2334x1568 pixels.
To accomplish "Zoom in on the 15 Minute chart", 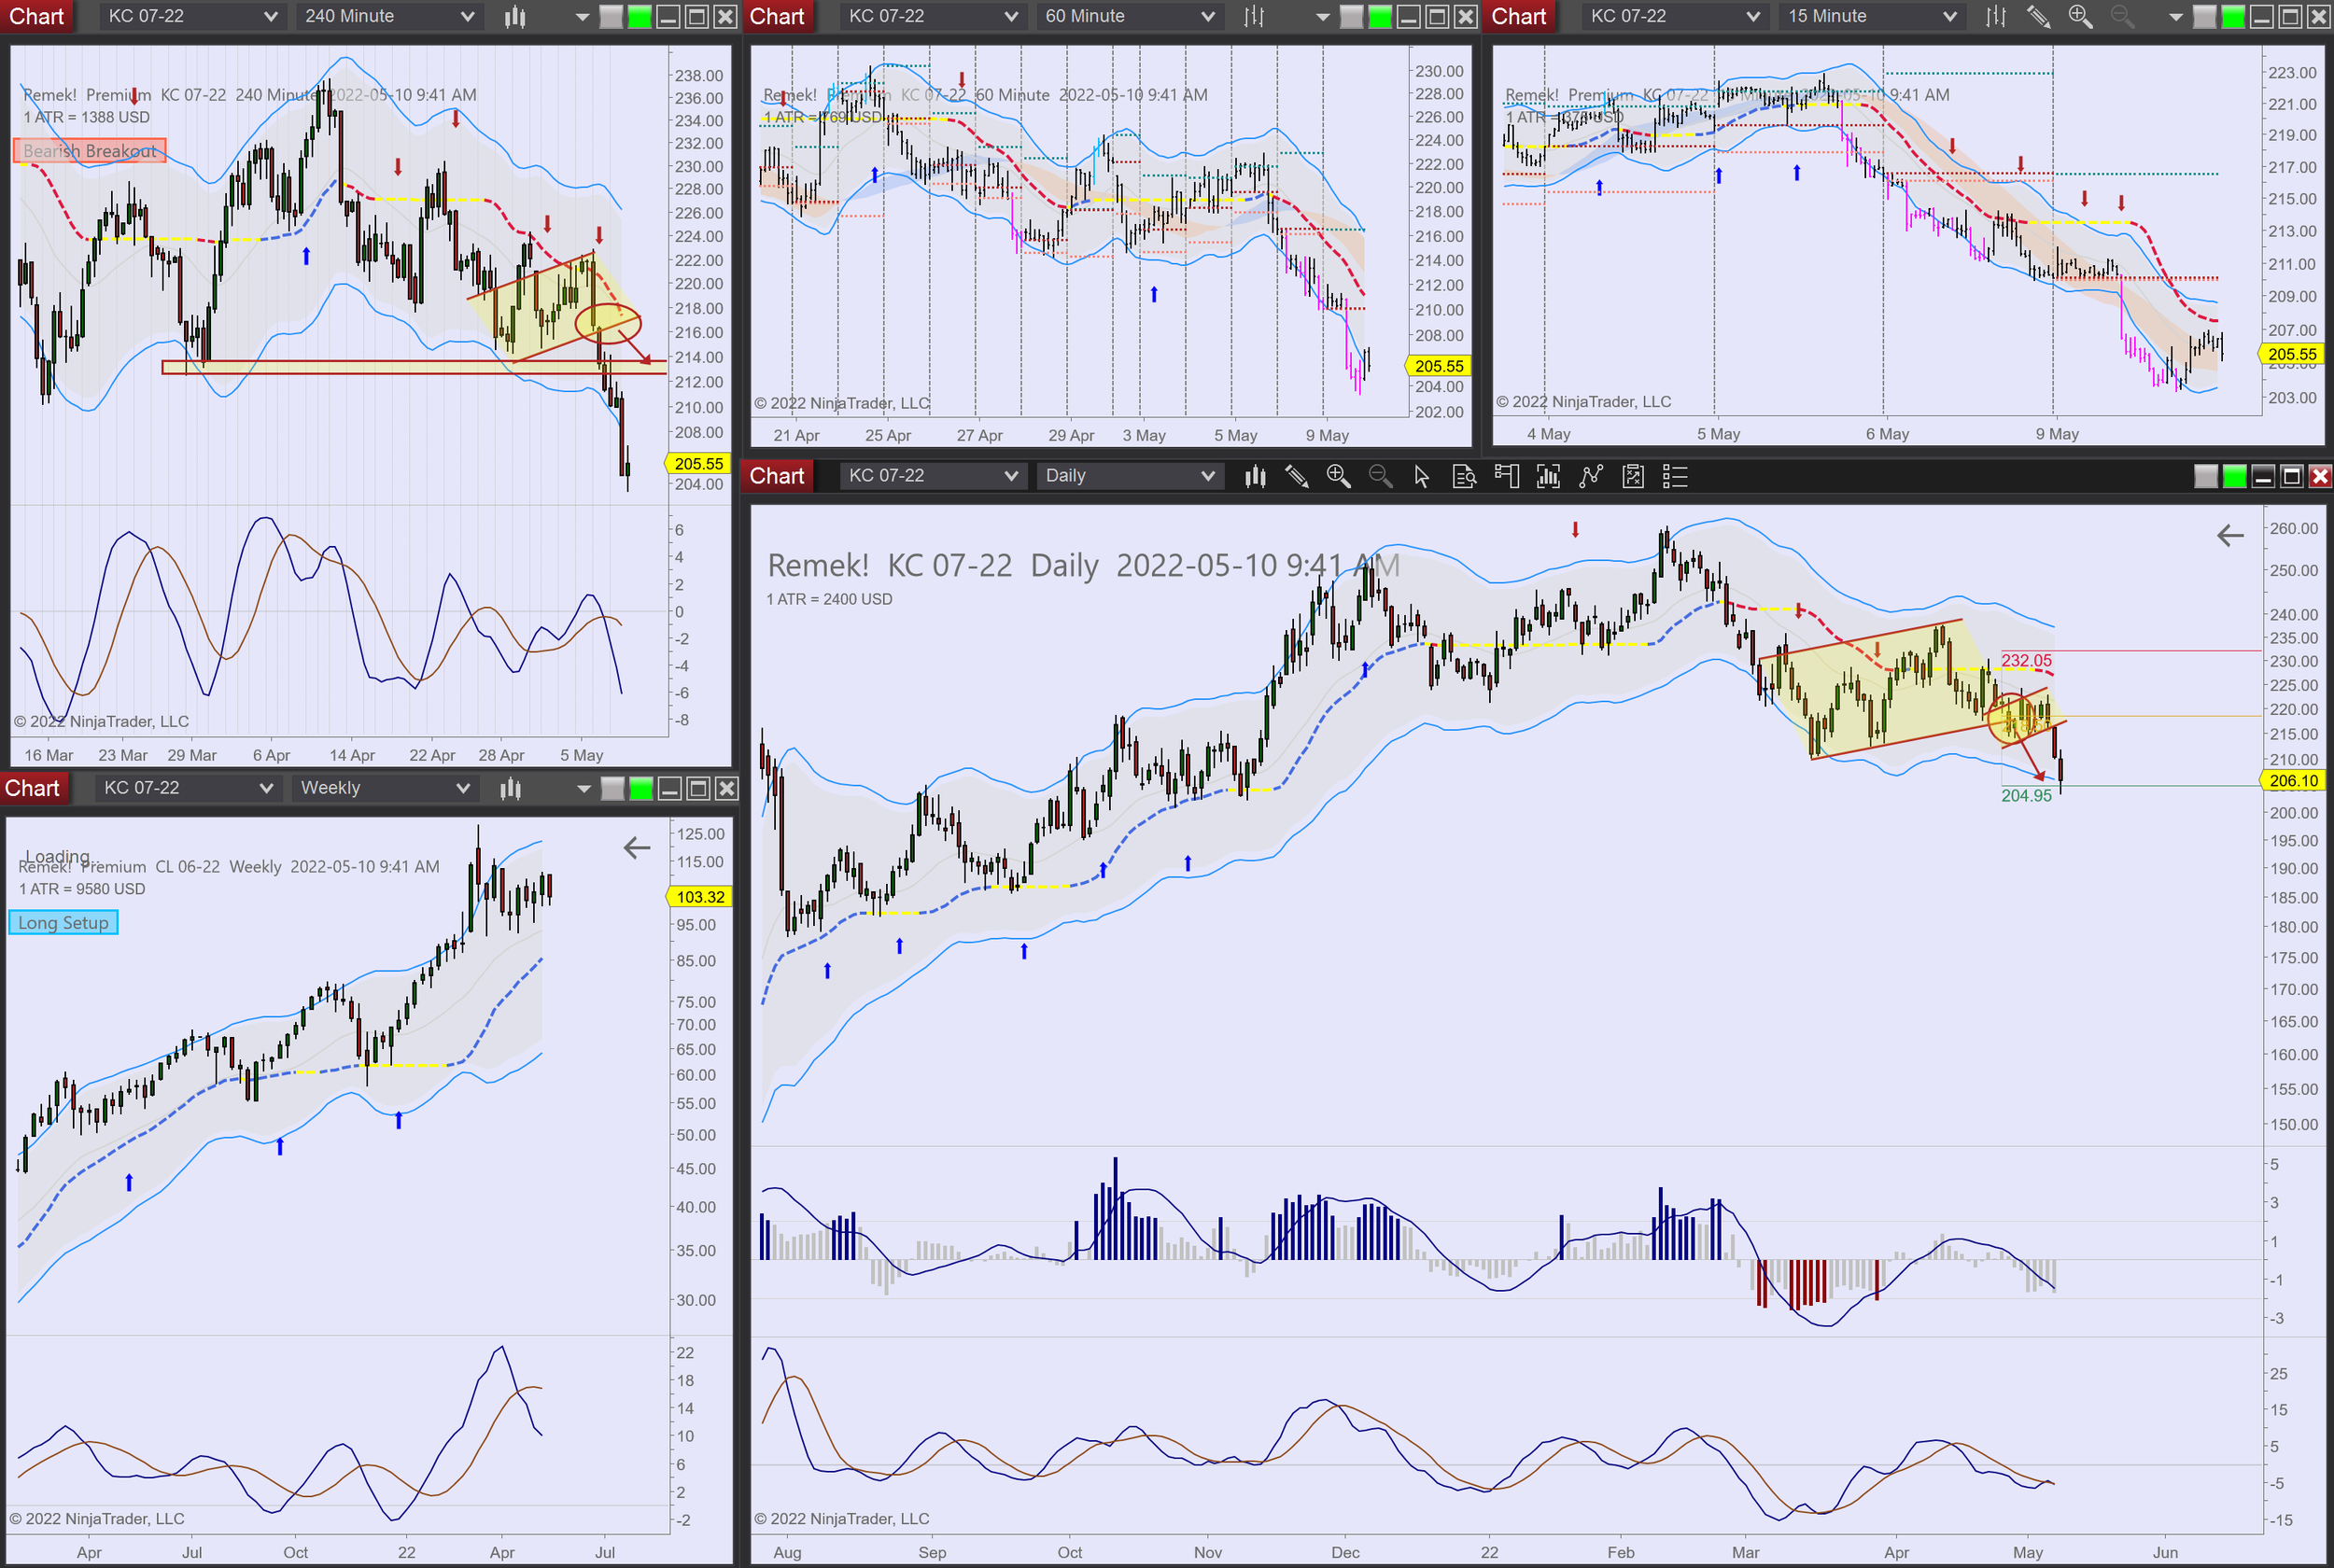I will 2080,16.
